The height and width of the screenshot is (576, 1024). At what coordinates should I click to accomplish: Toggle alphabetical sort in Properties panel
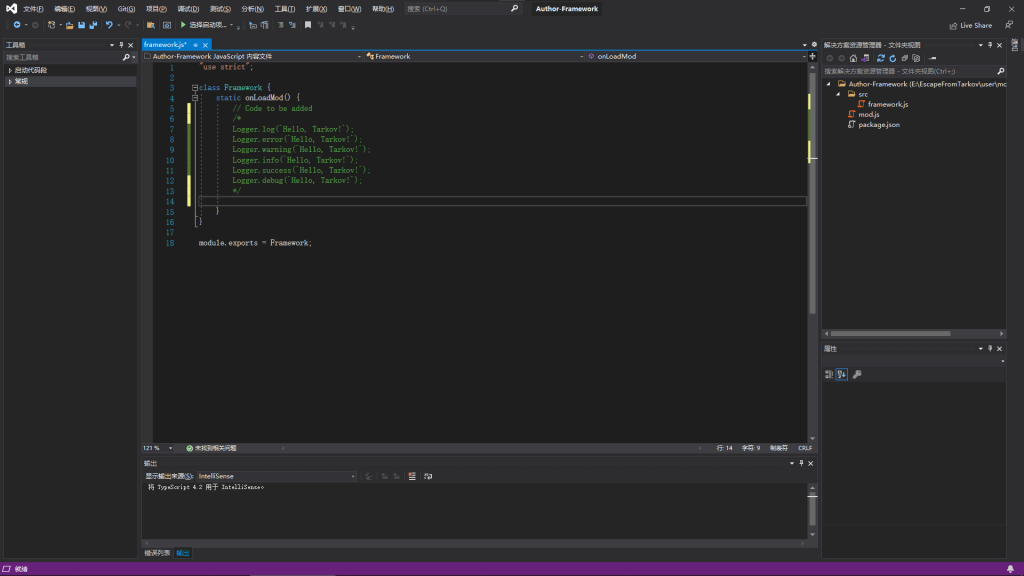pos(842,374)
